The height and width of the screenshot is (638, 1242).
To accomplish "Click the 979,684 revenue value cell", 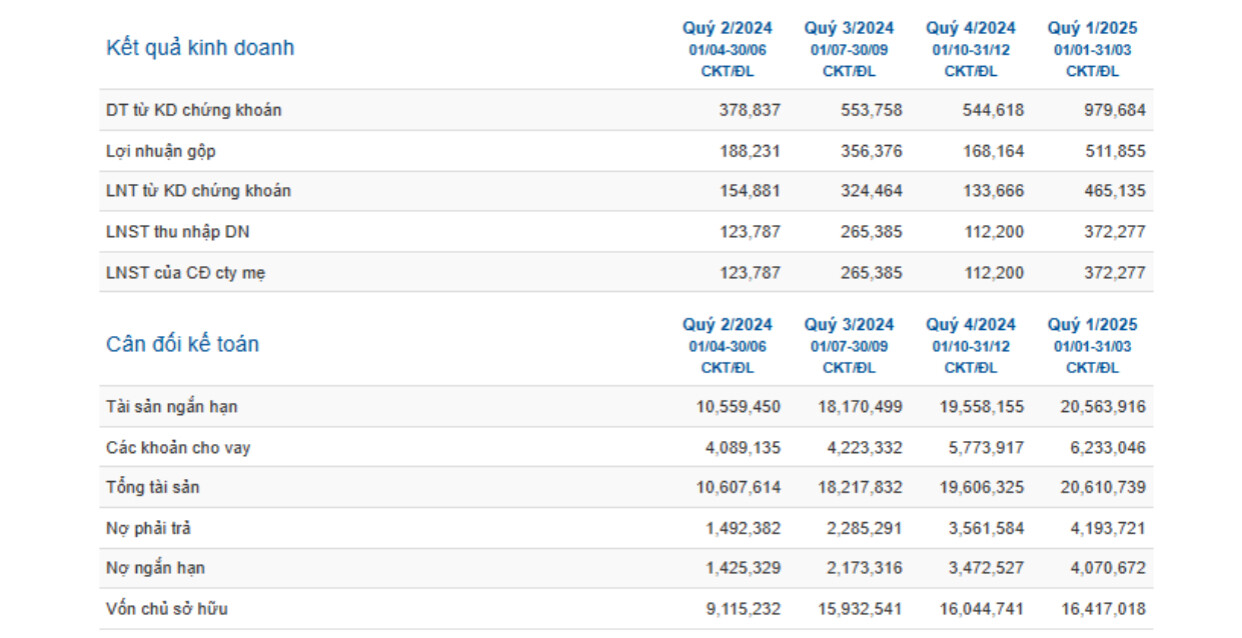I will coord(1115,110).
